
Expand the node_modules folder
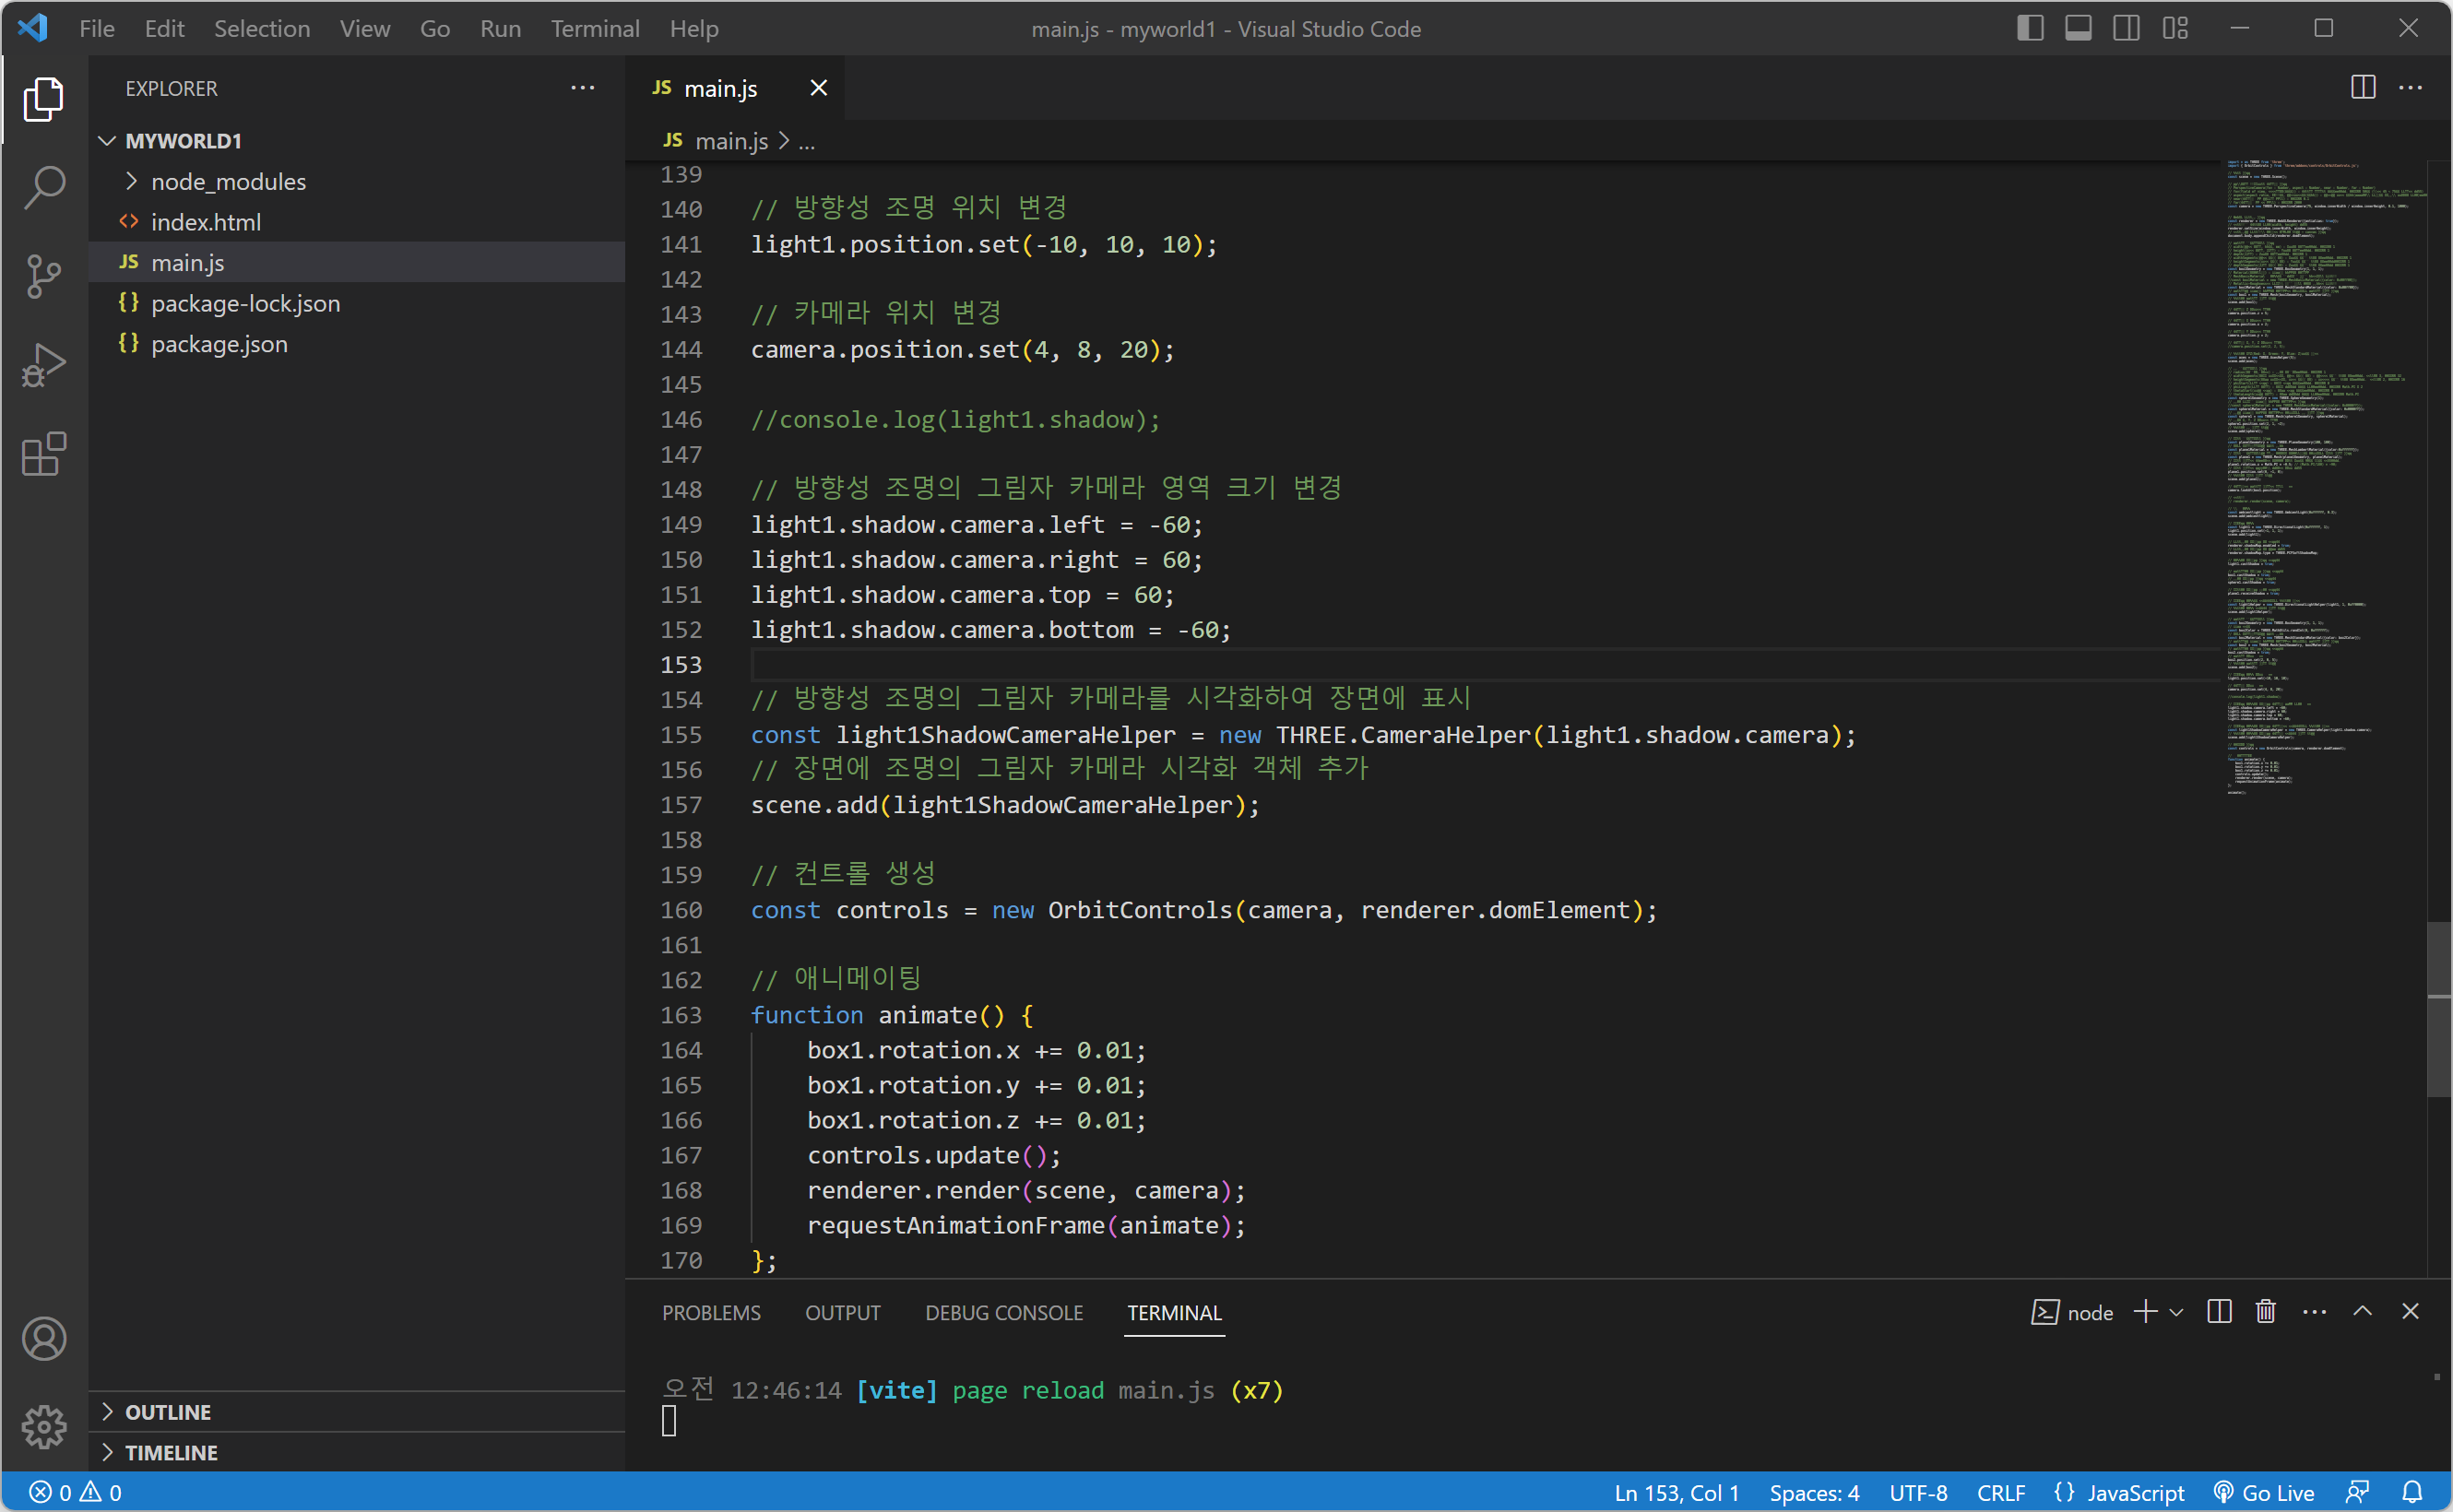click(x=228, y=181)
